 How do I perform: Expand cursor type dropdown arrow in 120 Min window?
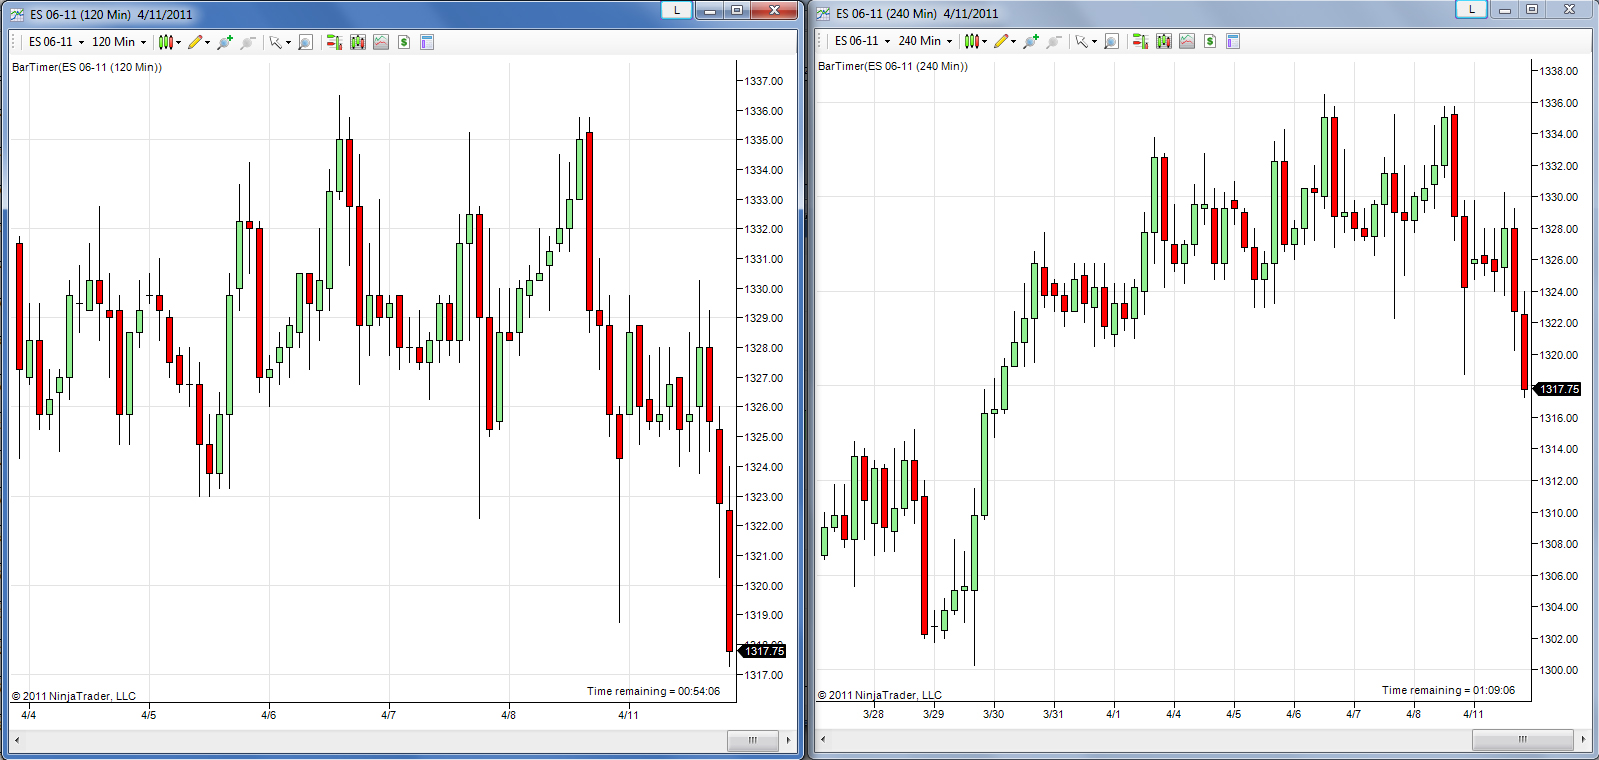coord(288,42)
